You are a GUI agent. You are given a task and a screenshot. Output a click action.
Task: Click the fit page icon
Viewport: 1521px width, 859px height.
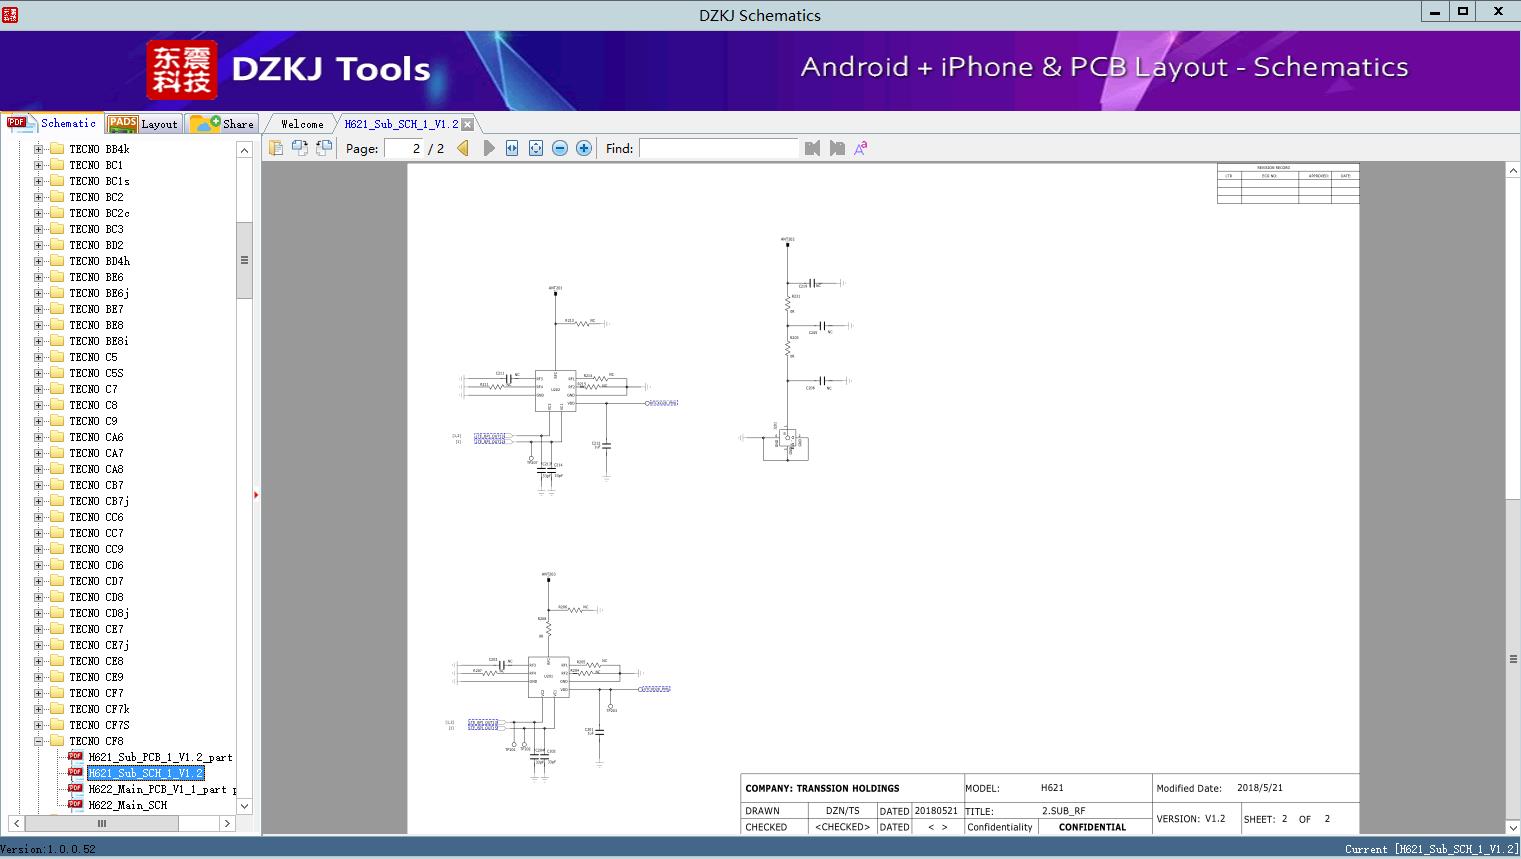click(536, 148)
